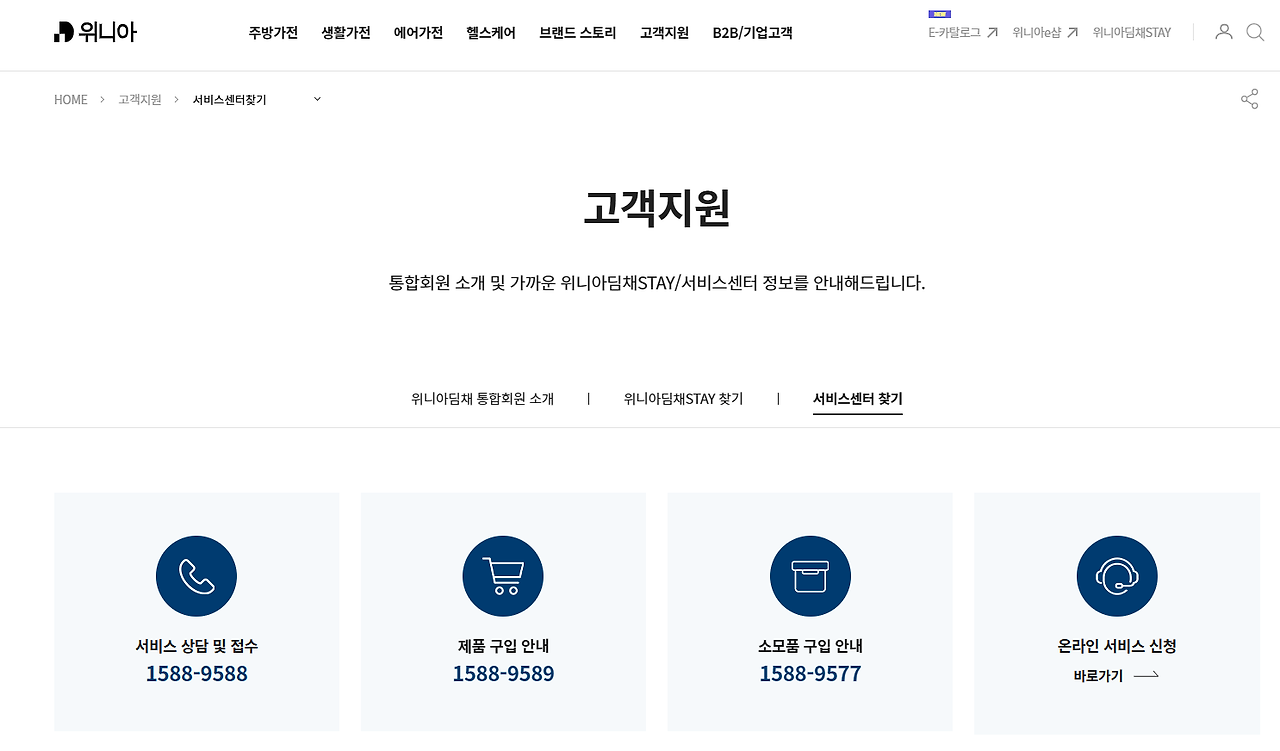Click the 통합회원 소개 description sentence
1280x751 pixels.
[x=657, y=283]
